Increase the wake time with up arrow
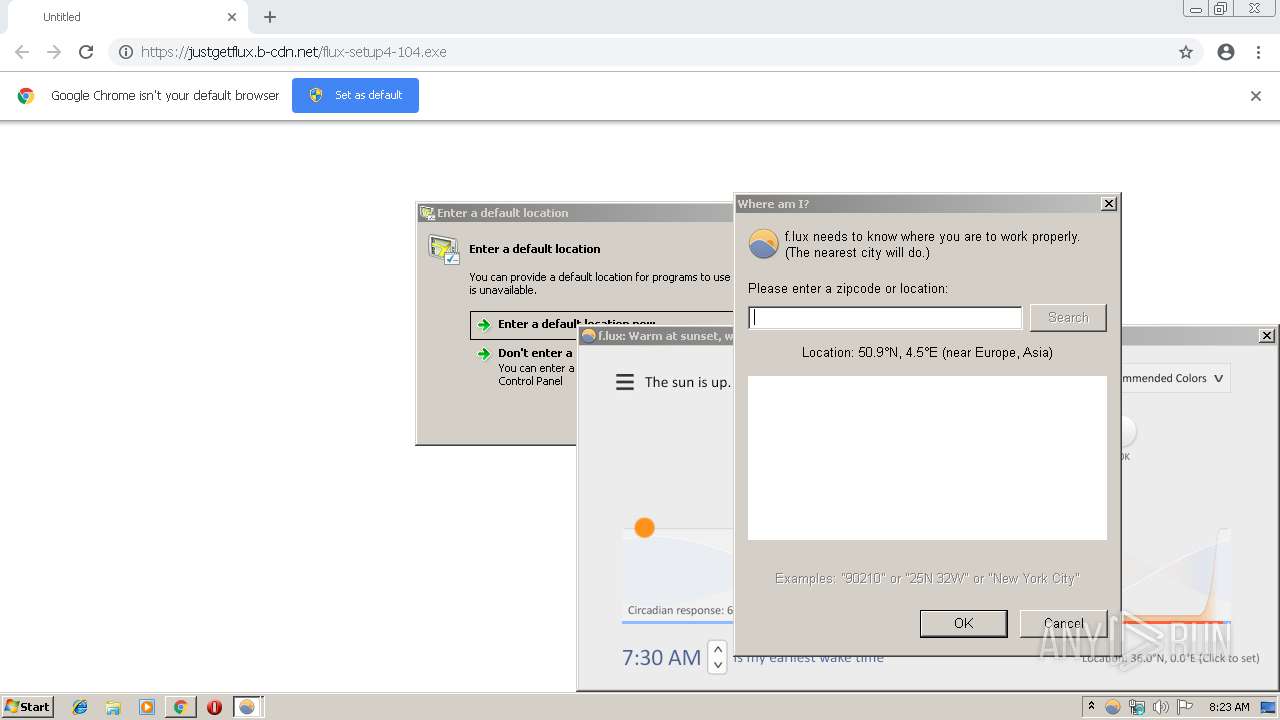 click(x=717, y=649)
